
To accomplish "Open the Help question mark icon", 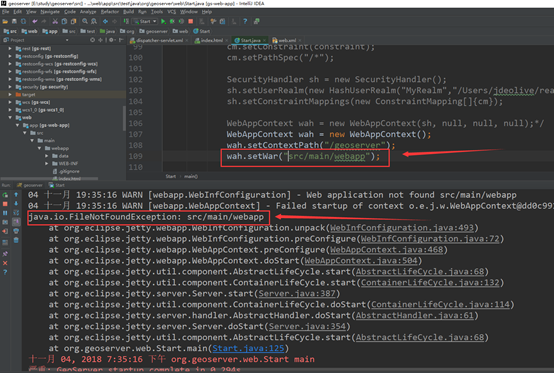I will [245, 22].
